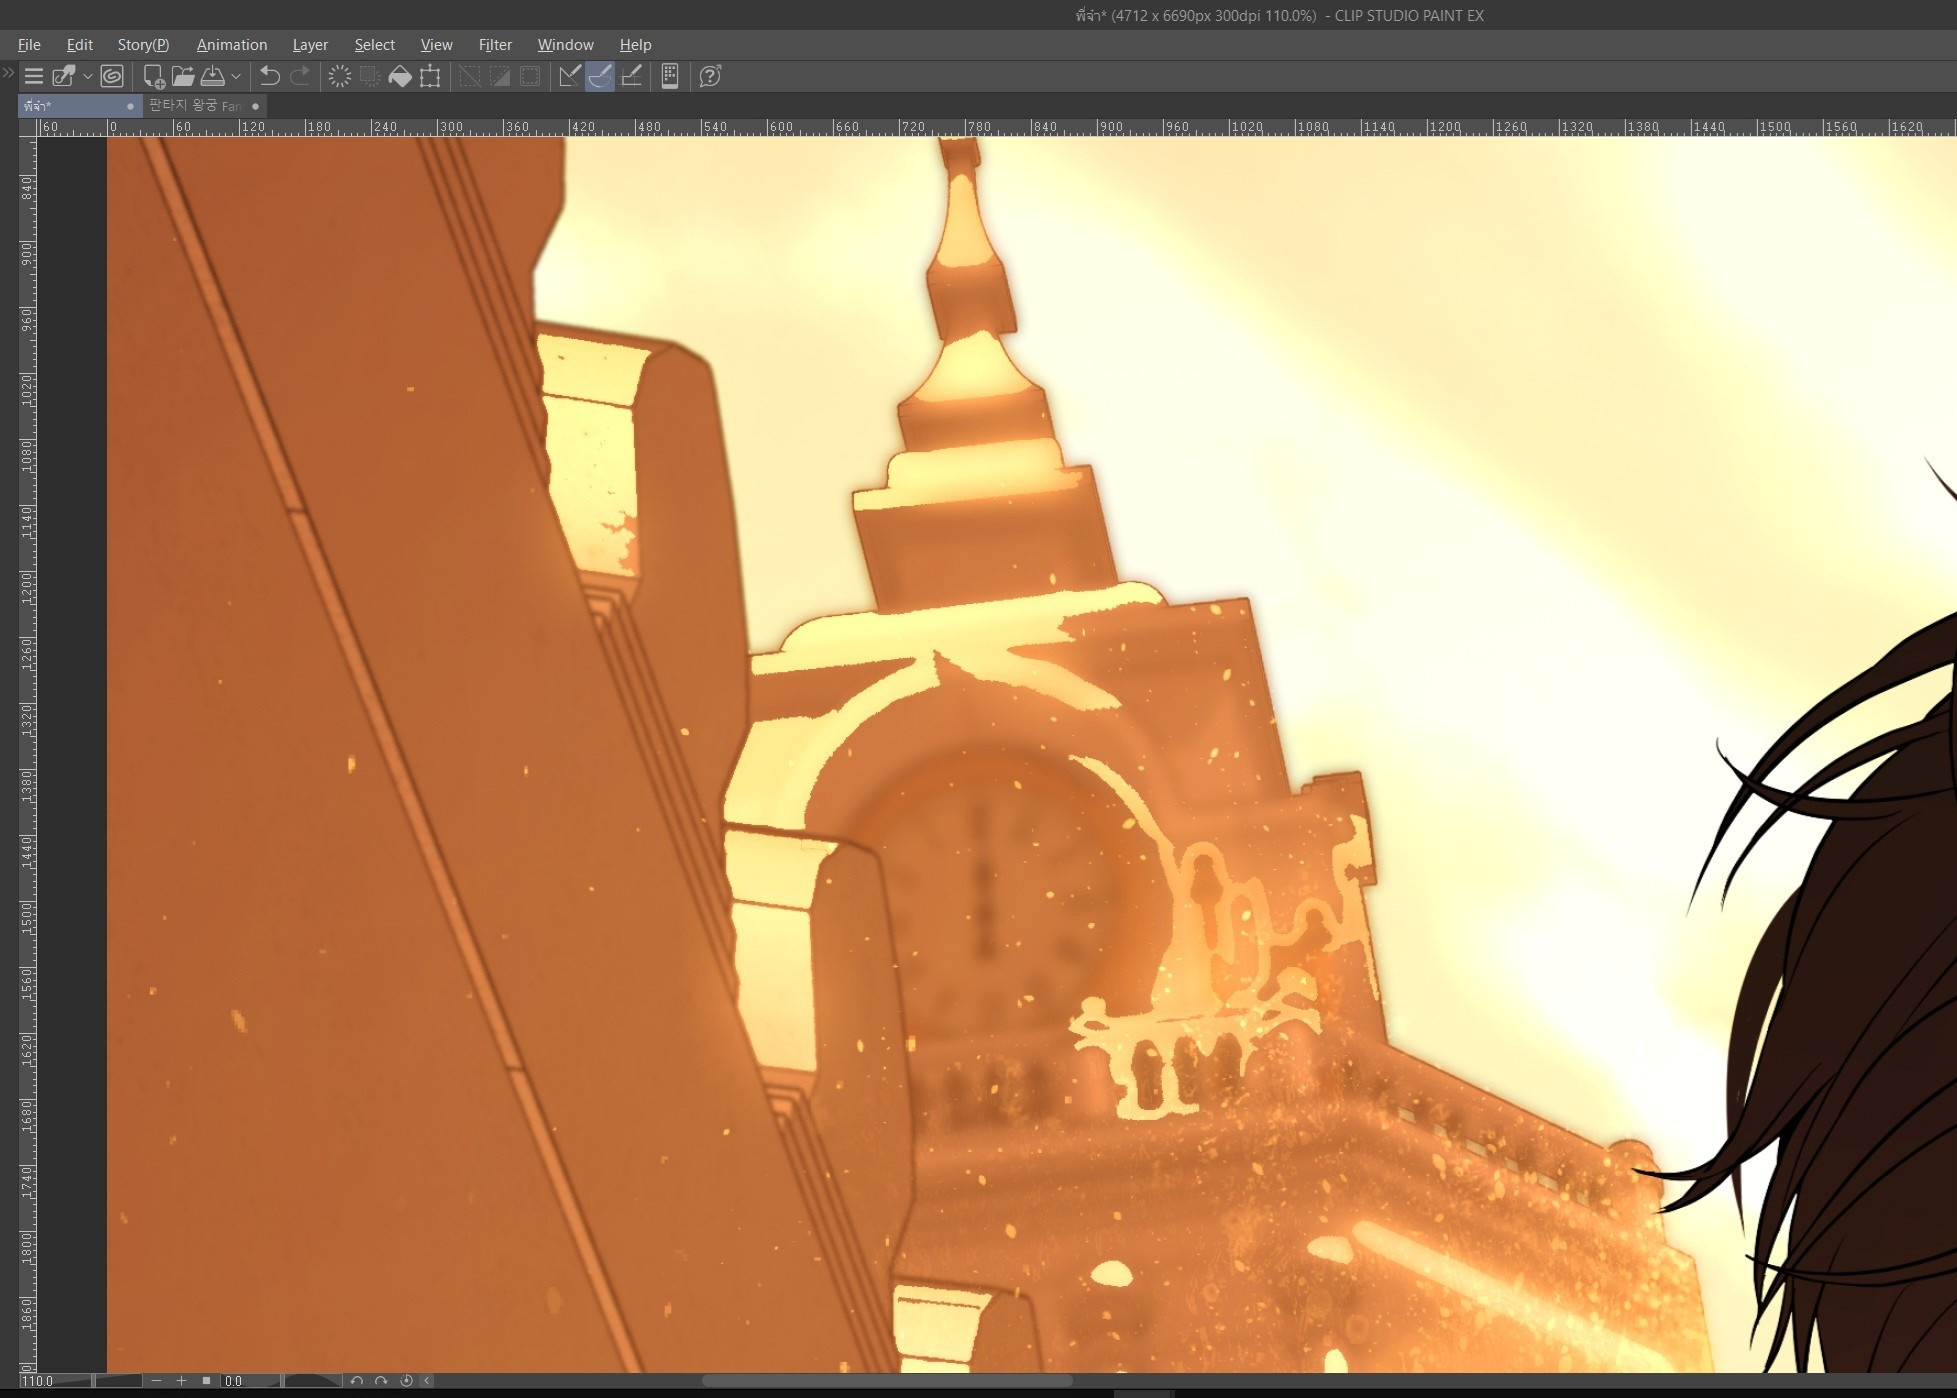Image resolution: width=1957 pixels, height=1398 pixels.
Task: Click the fit-to-screen square button
Action: 206,1381
